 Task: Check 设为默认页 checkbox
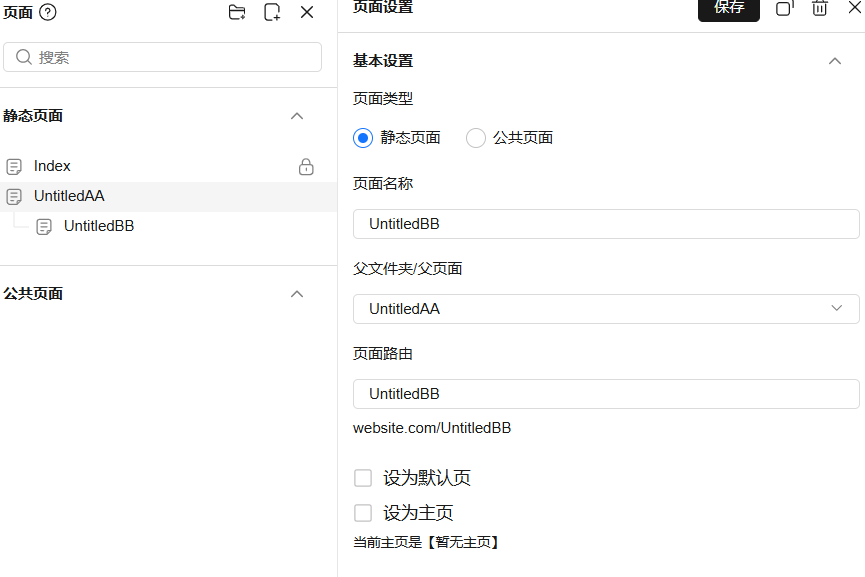363,478
